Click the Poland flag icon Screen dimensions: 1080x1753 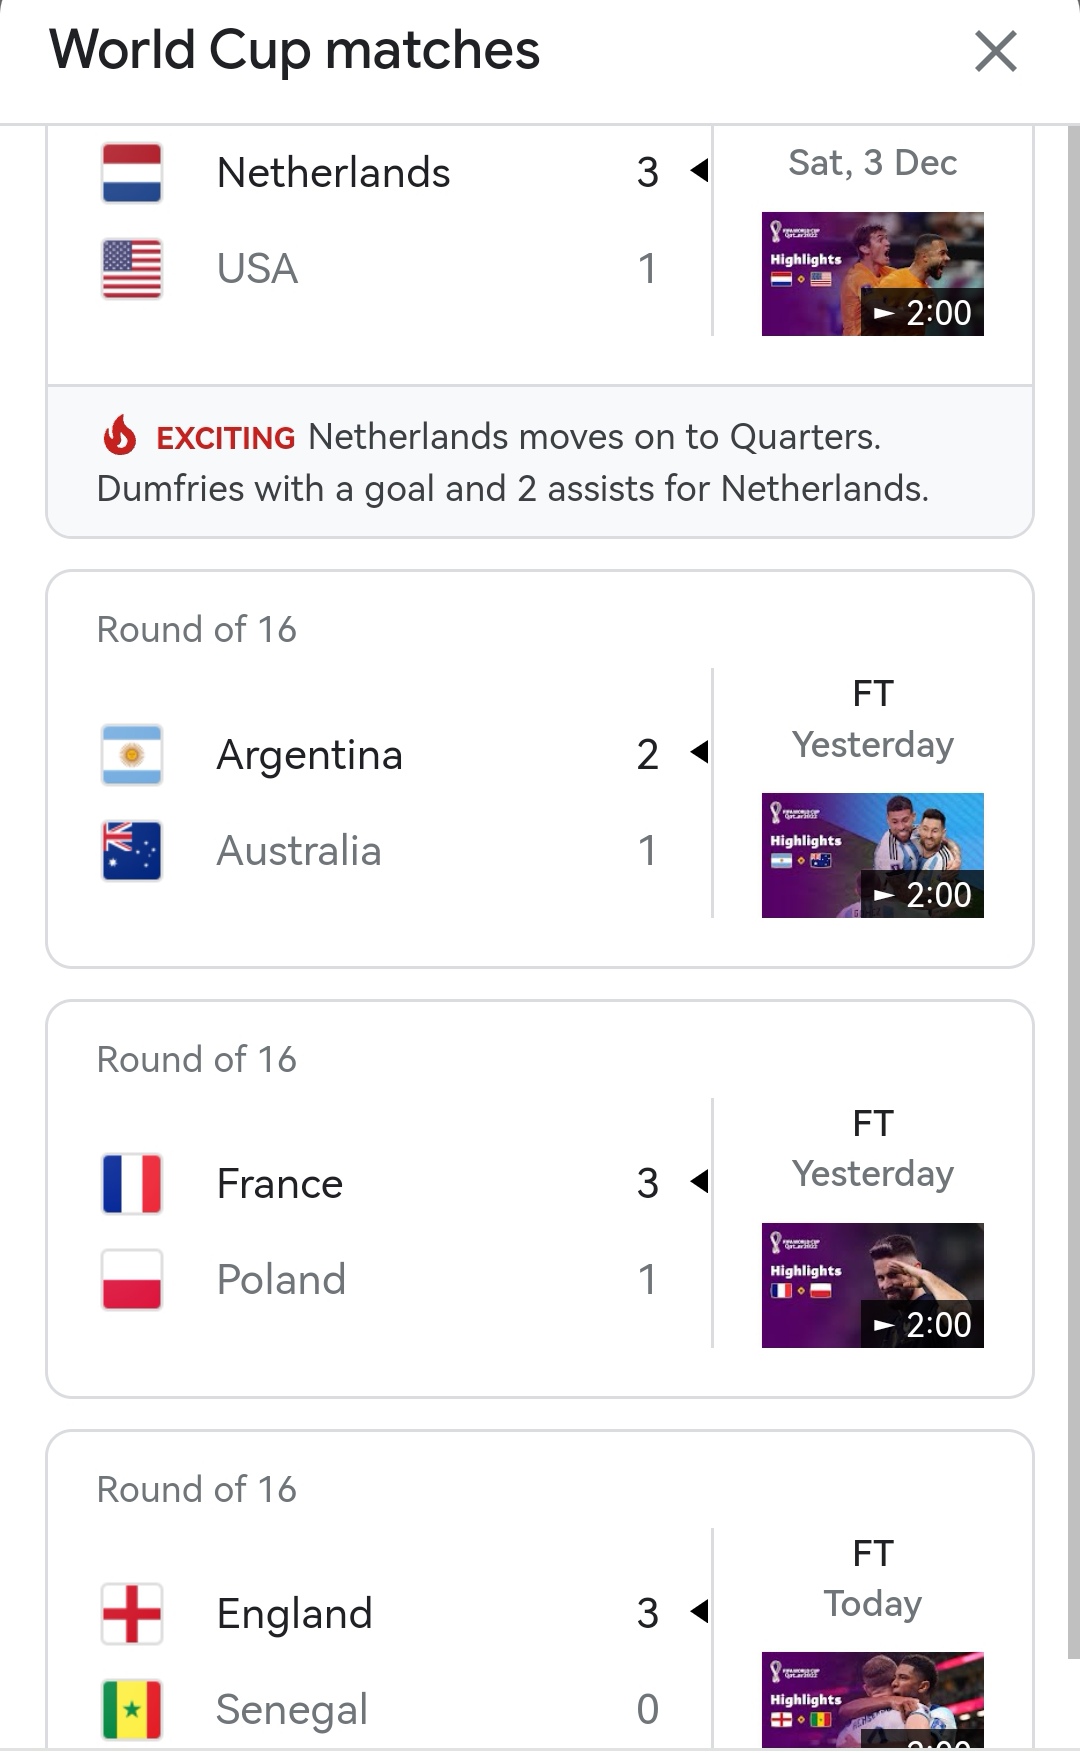pos(132,1280)
